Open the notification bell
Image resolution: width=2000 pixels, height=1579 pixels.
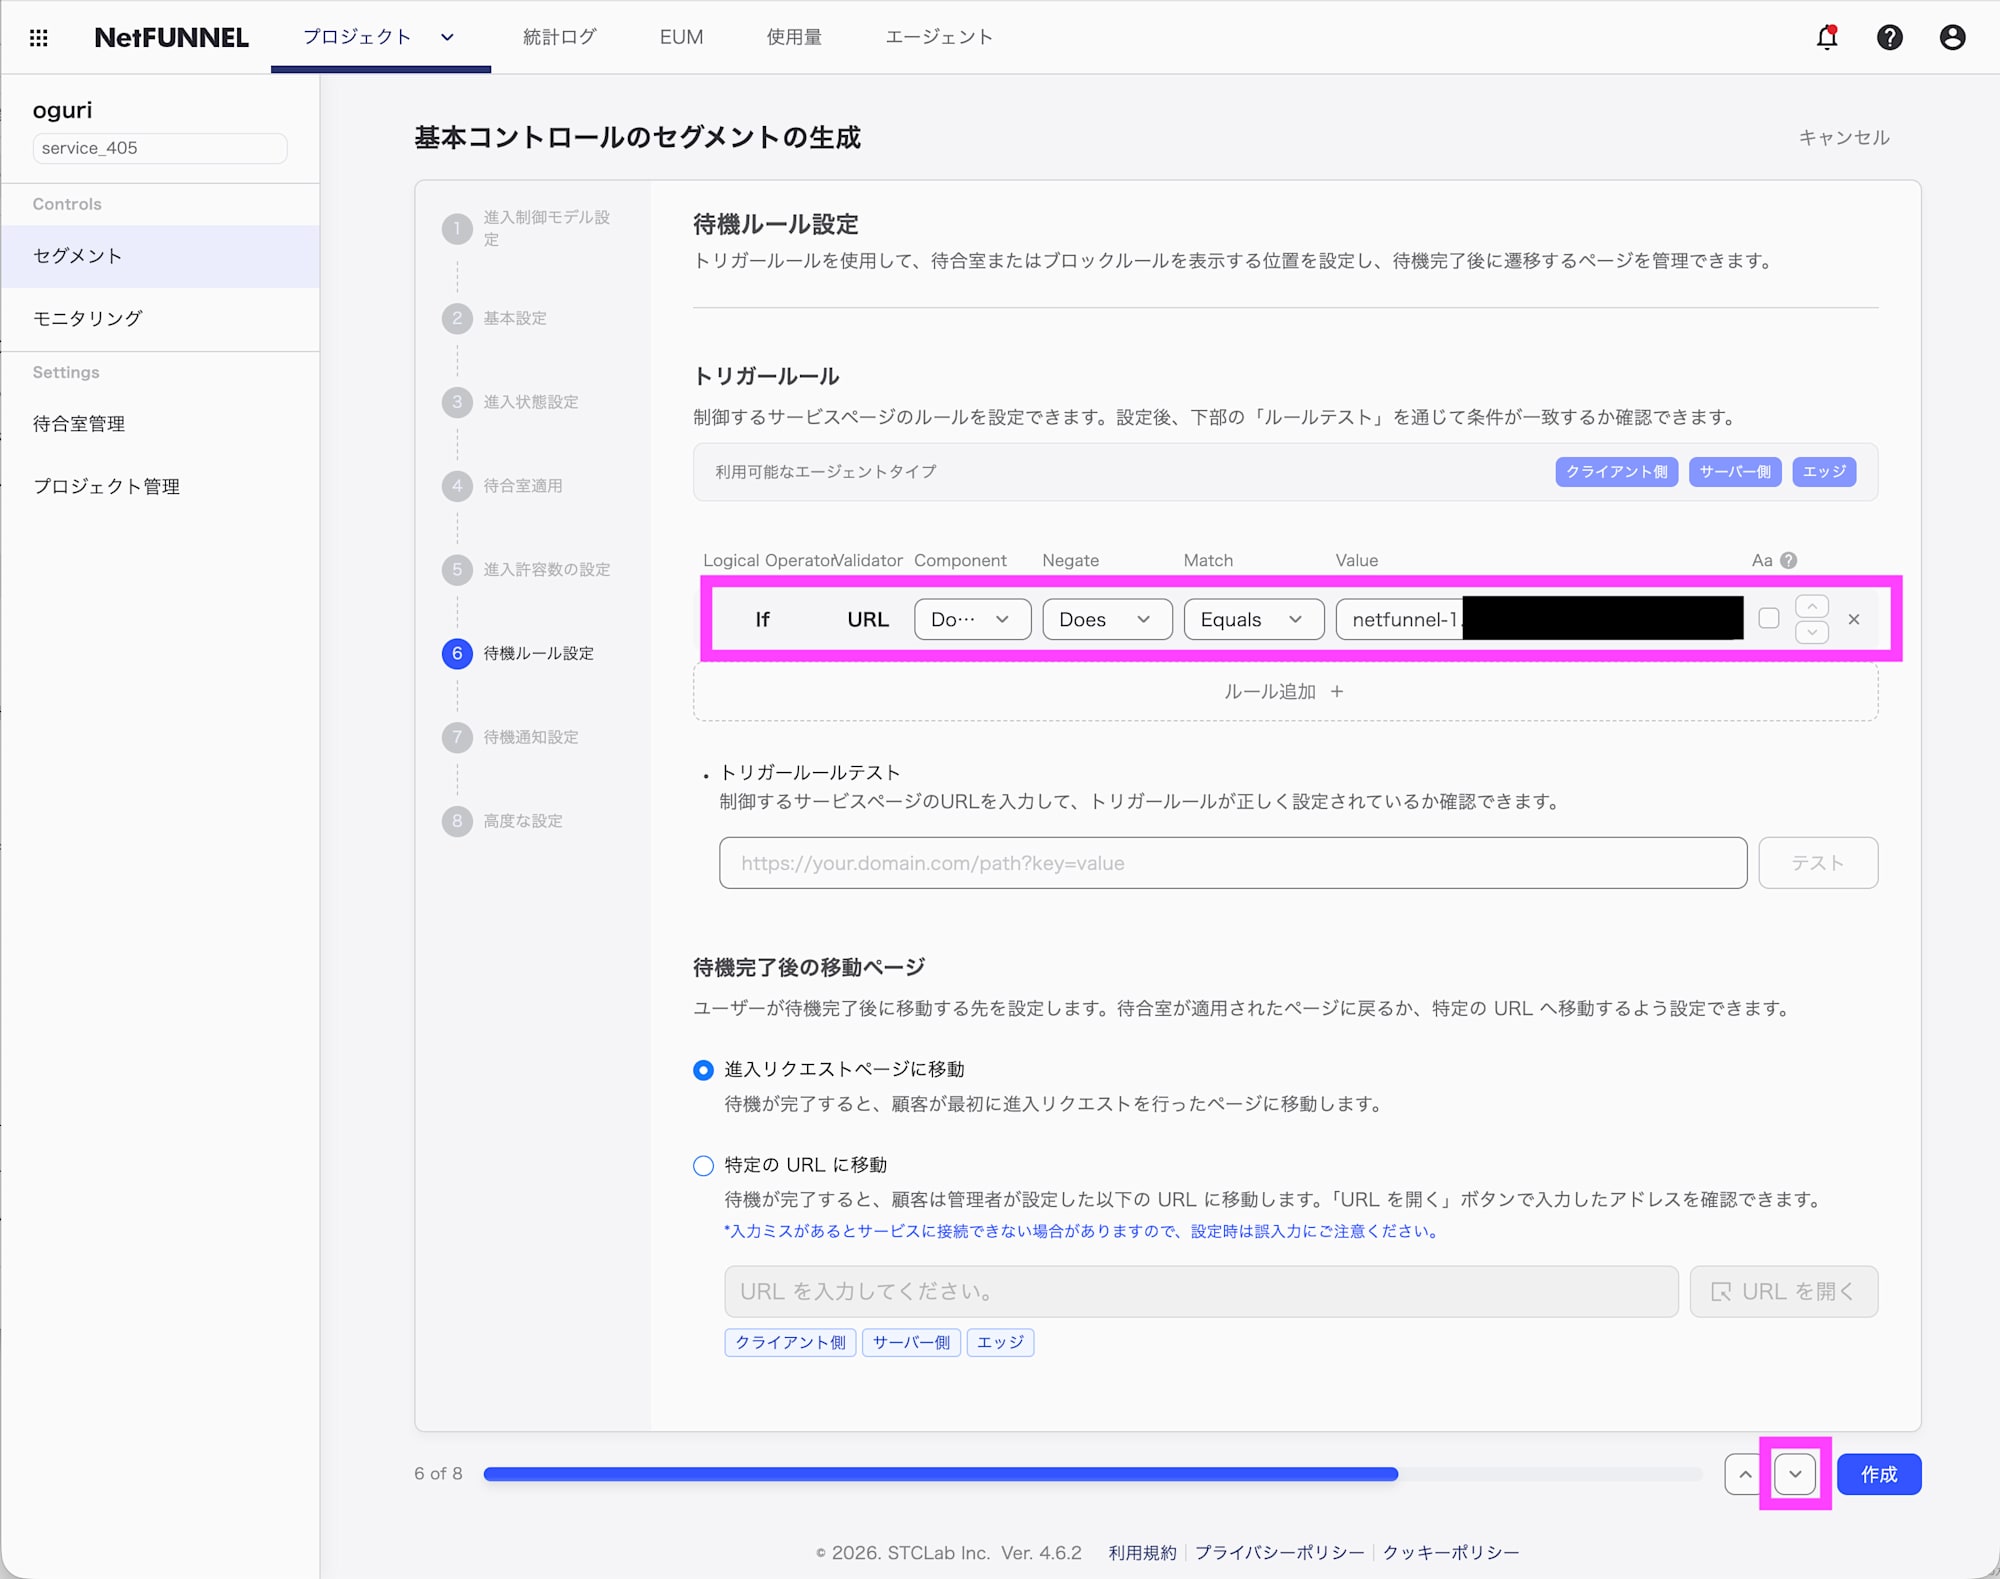click(1826, 37)
